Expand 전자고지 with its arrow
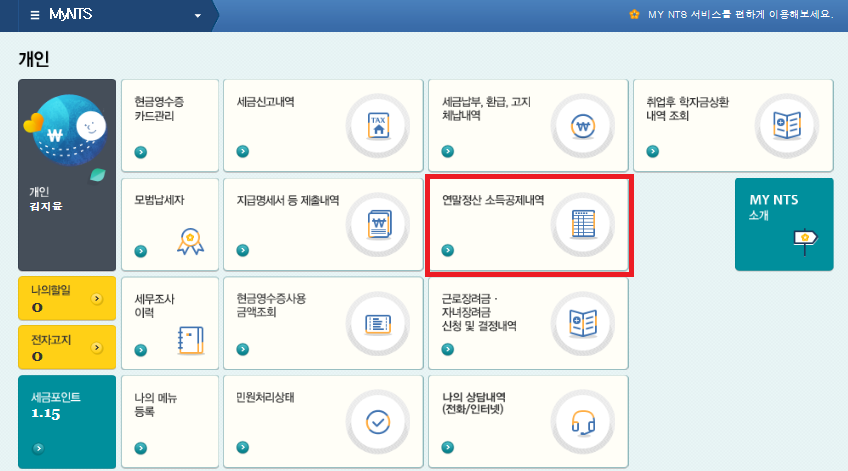The height and width of the screenshot is (471, 848). tap(96, 347)
